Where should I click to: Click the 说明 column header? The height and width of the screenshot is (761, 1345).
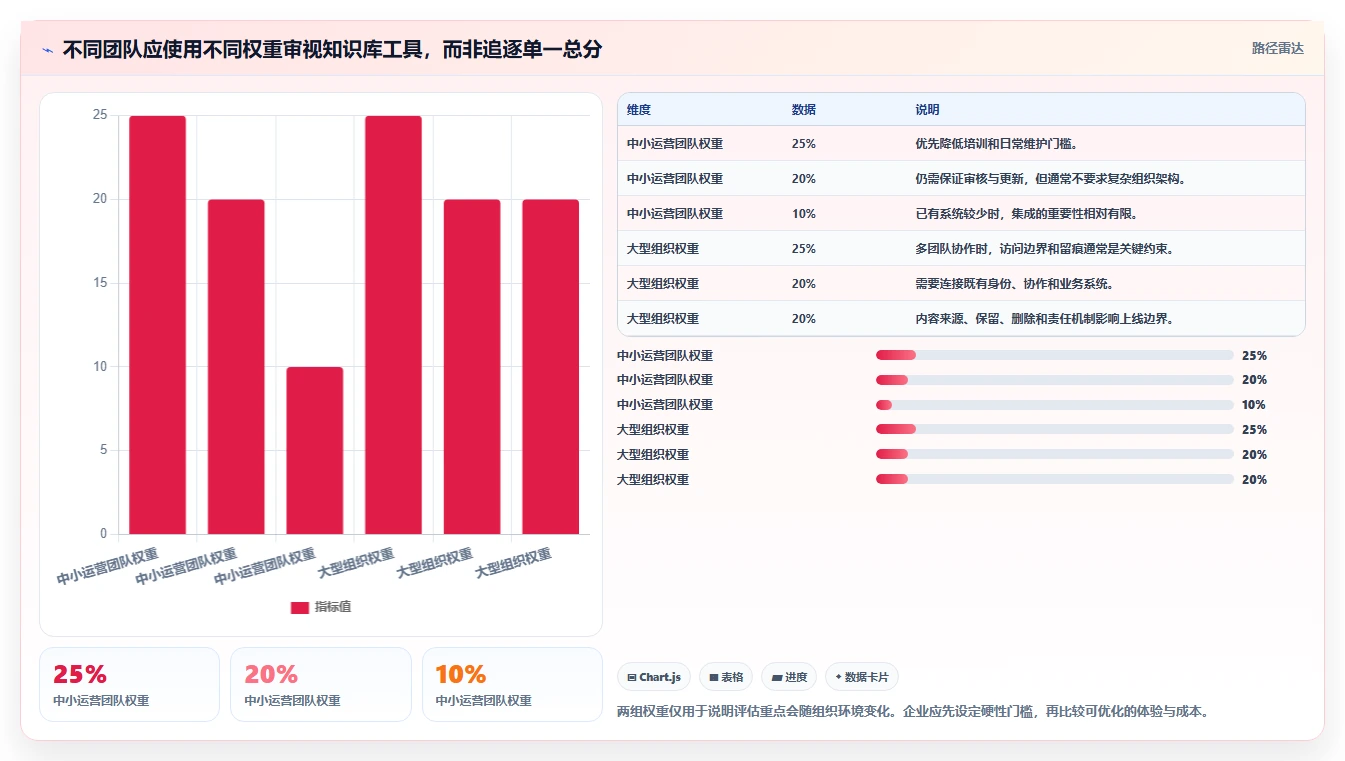(x=927, y=110)
